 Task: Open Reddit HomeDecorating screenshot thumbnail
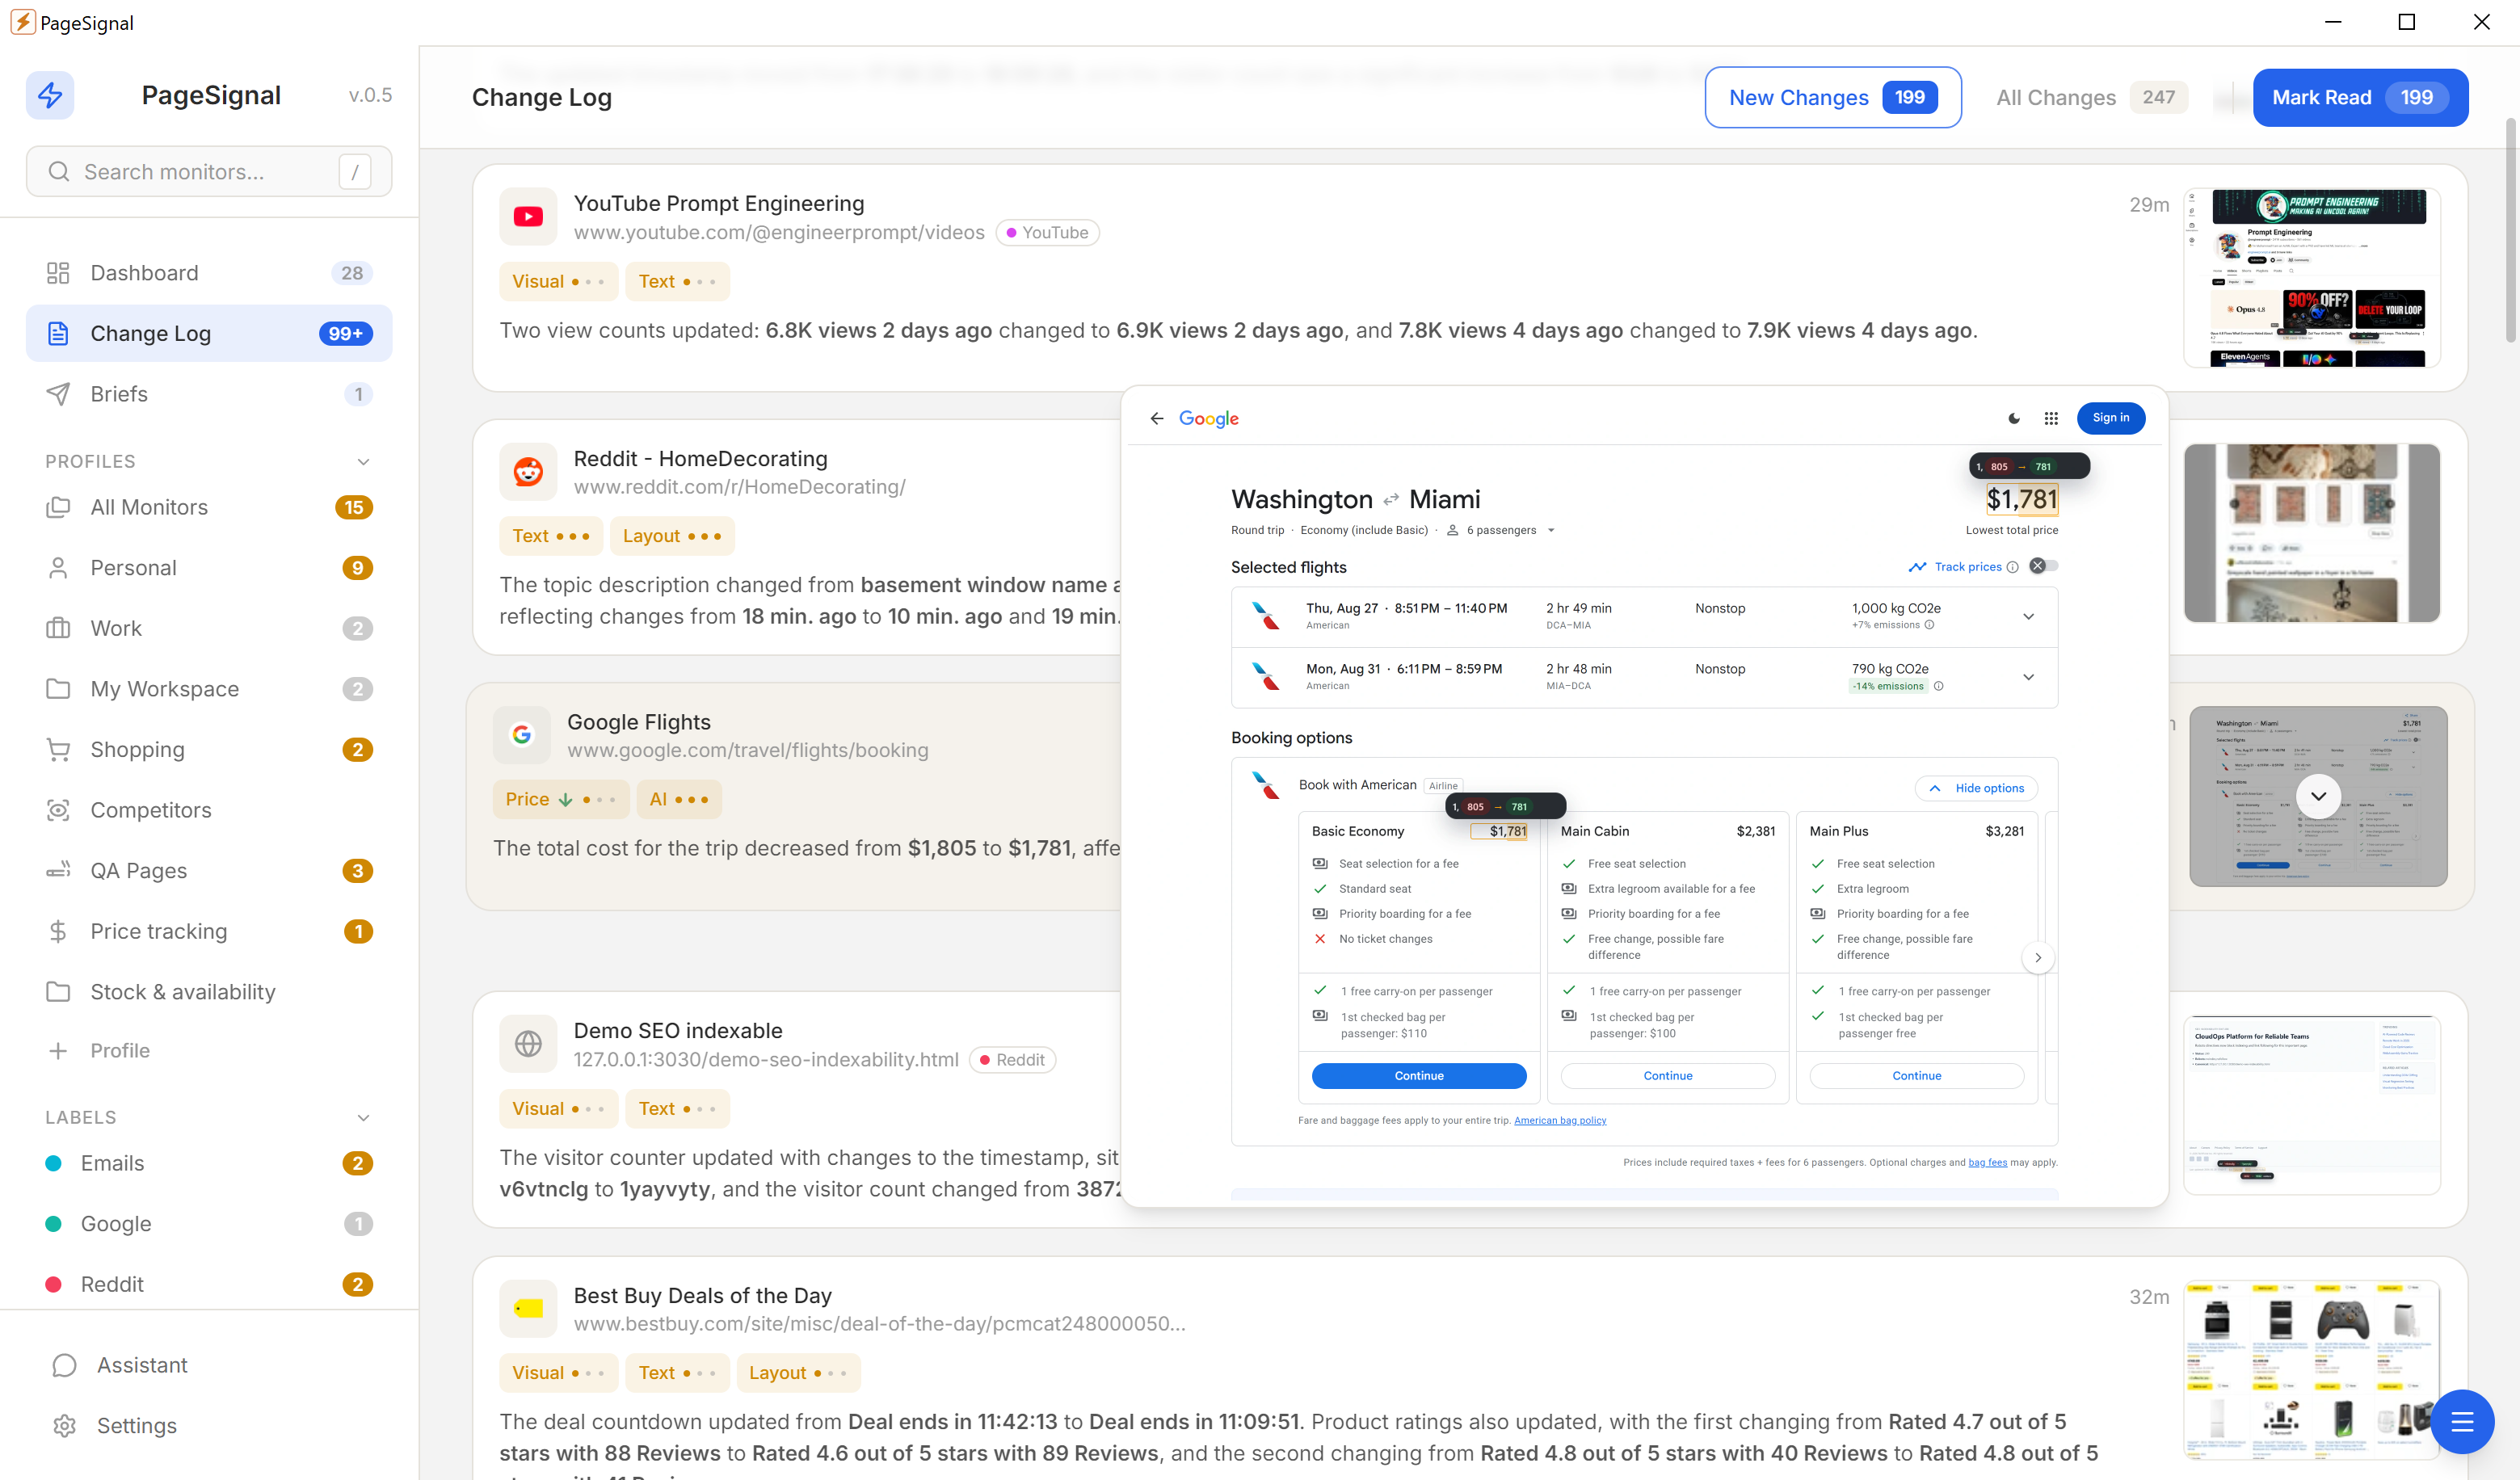tap(2312, 533)
